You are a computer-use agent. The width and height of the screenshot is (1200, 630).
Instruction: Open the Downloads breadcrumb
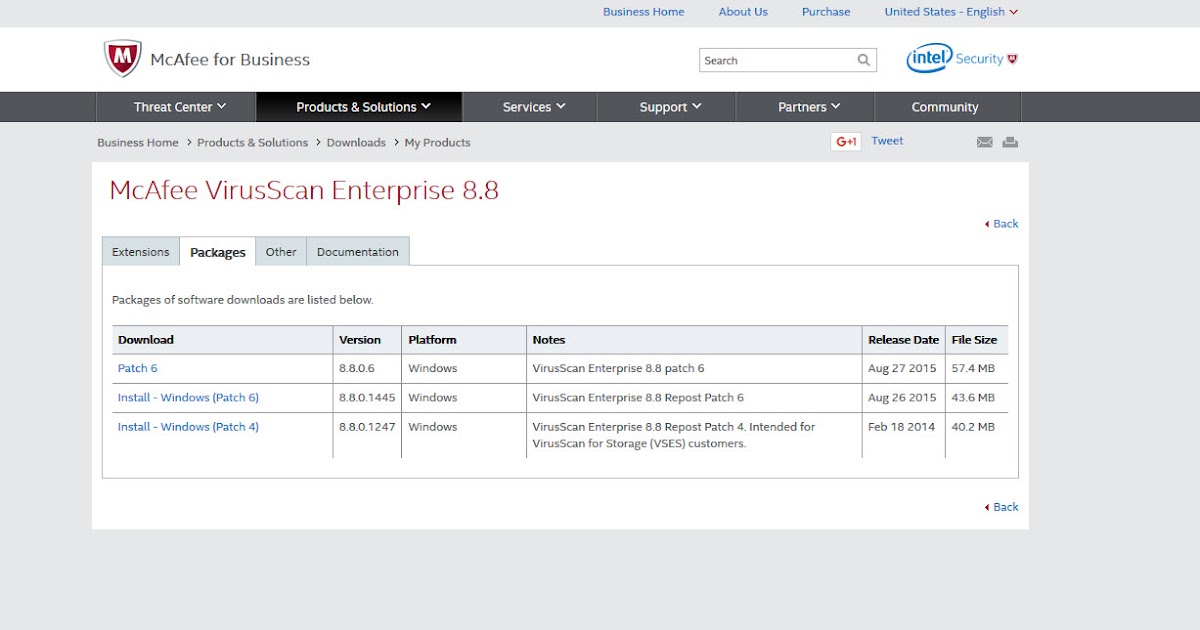[356, 143]
